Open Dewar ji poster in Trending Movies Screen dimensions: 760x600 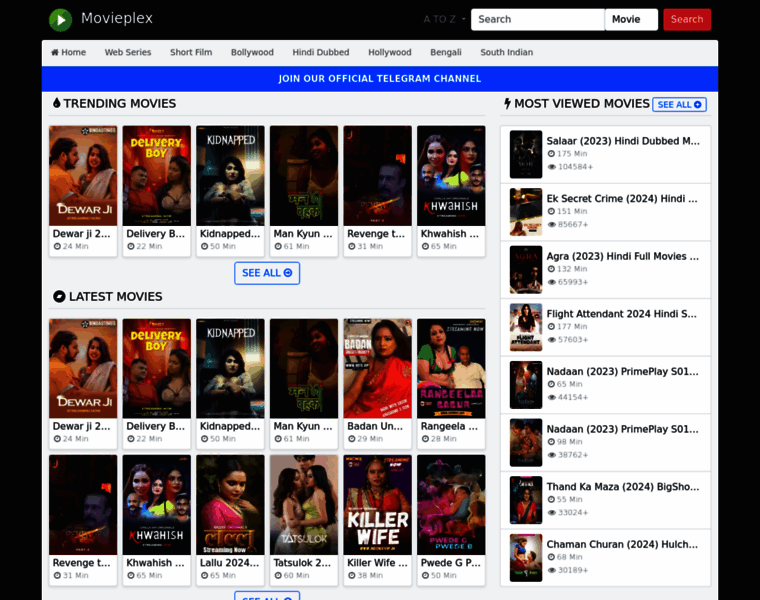click(83, 175)
